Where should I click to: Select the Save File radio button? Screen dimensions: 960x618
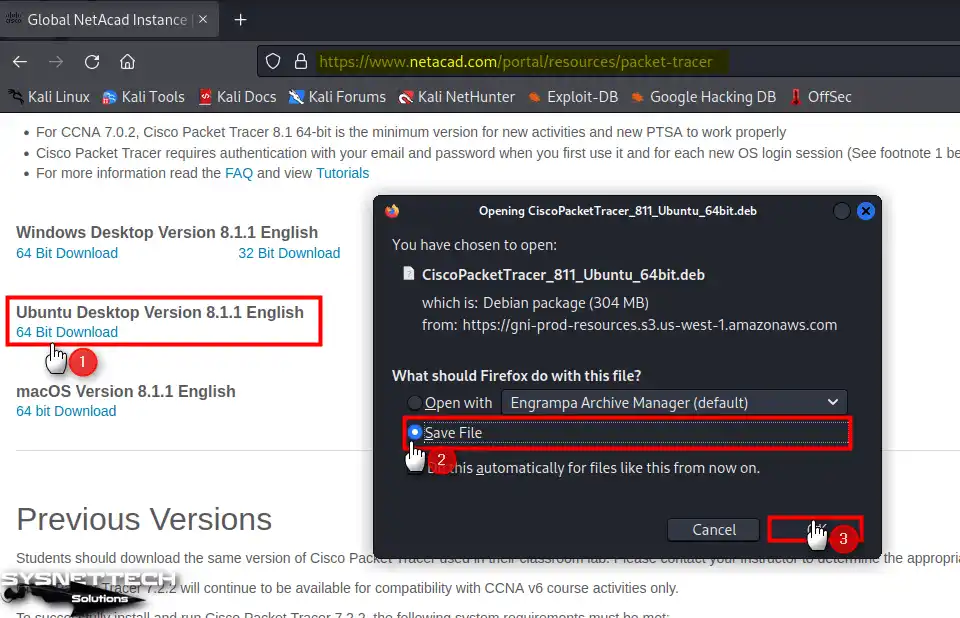click(x=414, y=432)
